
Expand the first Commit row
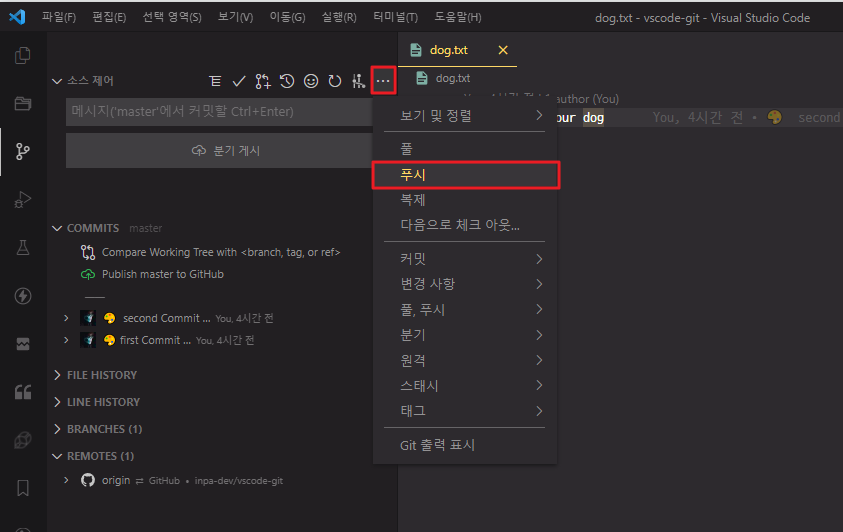(x=66, y=340)
